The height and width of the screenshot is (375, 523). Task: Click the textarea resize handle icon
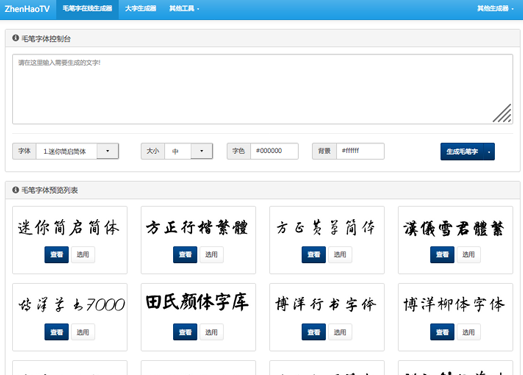click(x=502, y=113)
